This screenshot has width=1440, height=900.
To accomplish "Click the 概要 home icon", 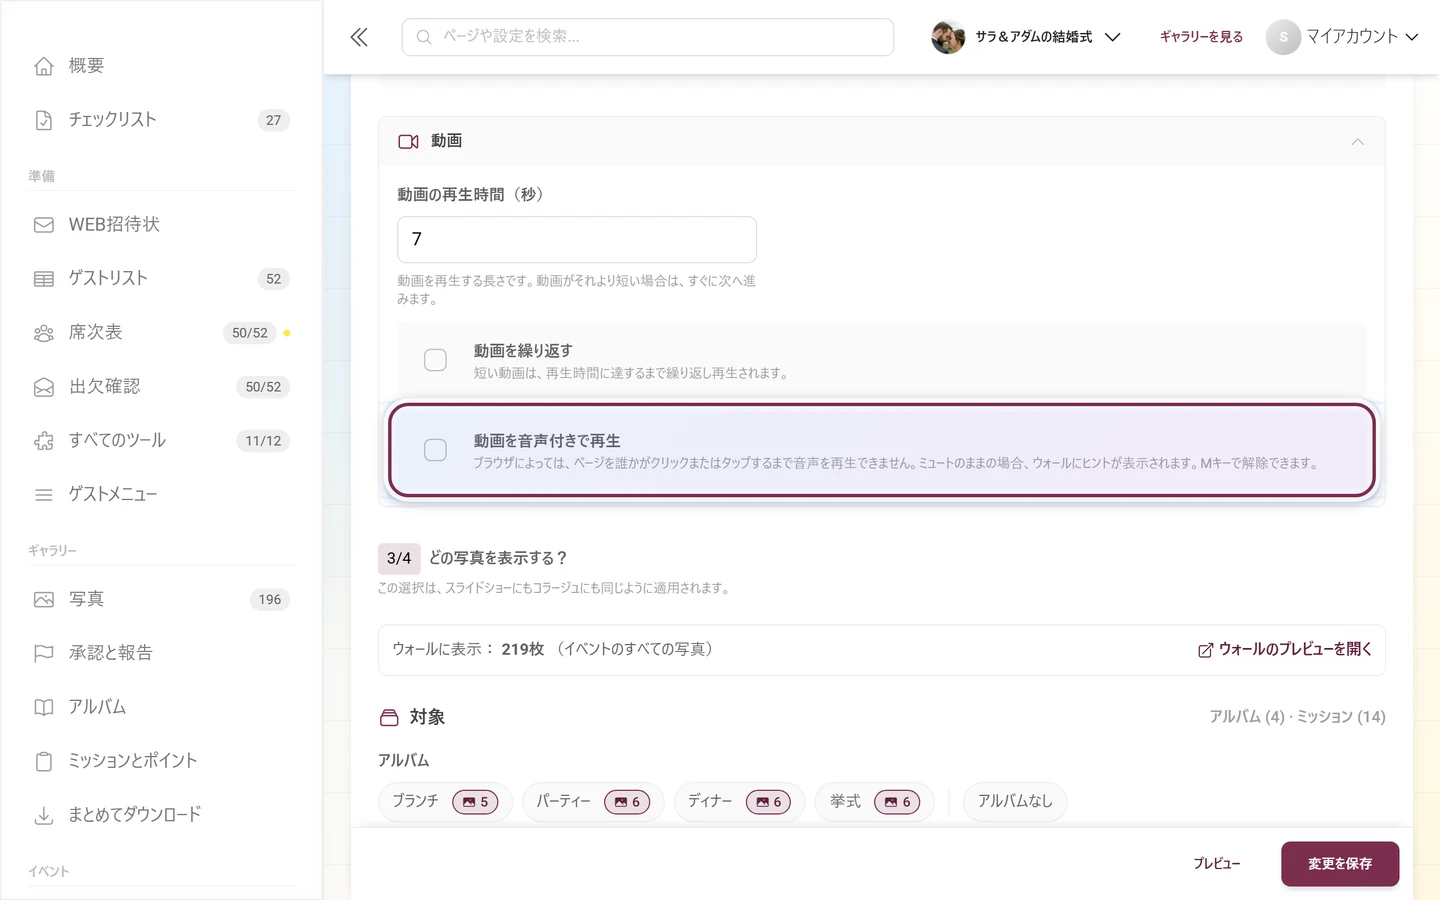I will coord(44,66).
